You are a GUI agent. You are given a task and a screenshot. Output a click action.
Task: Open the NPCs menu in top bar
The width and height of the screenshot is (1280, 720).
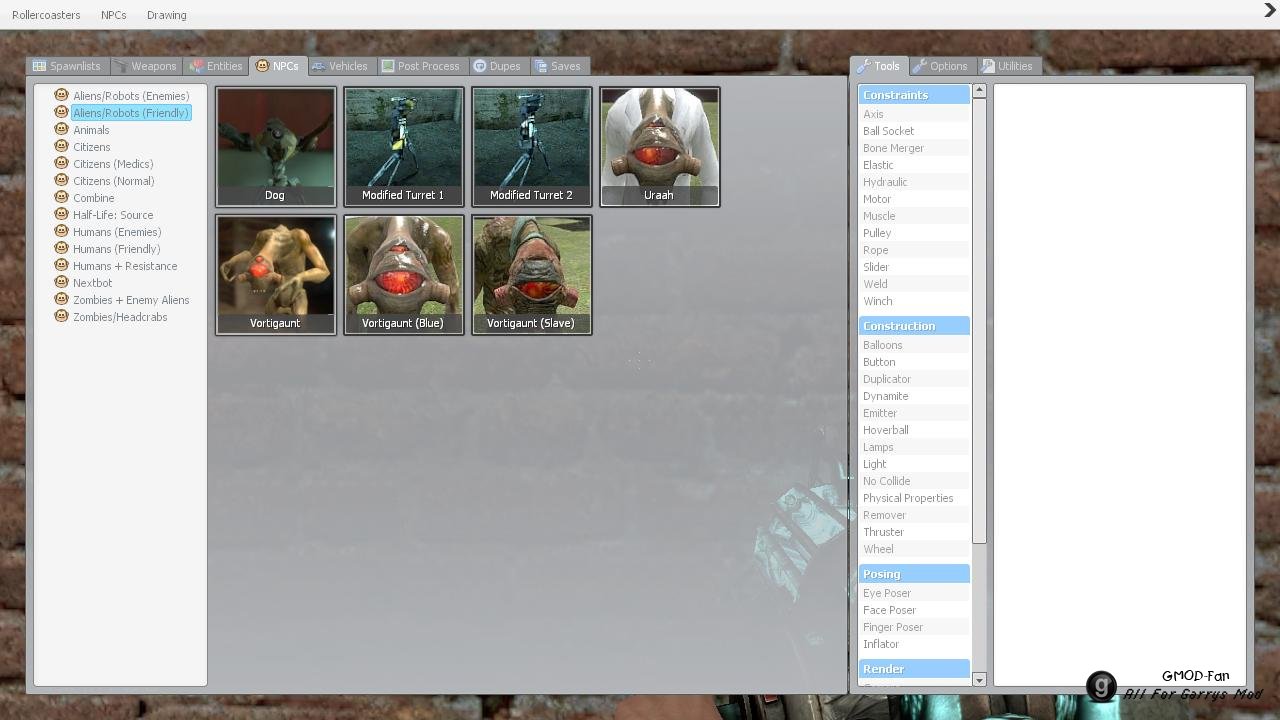tap(114, 15)
